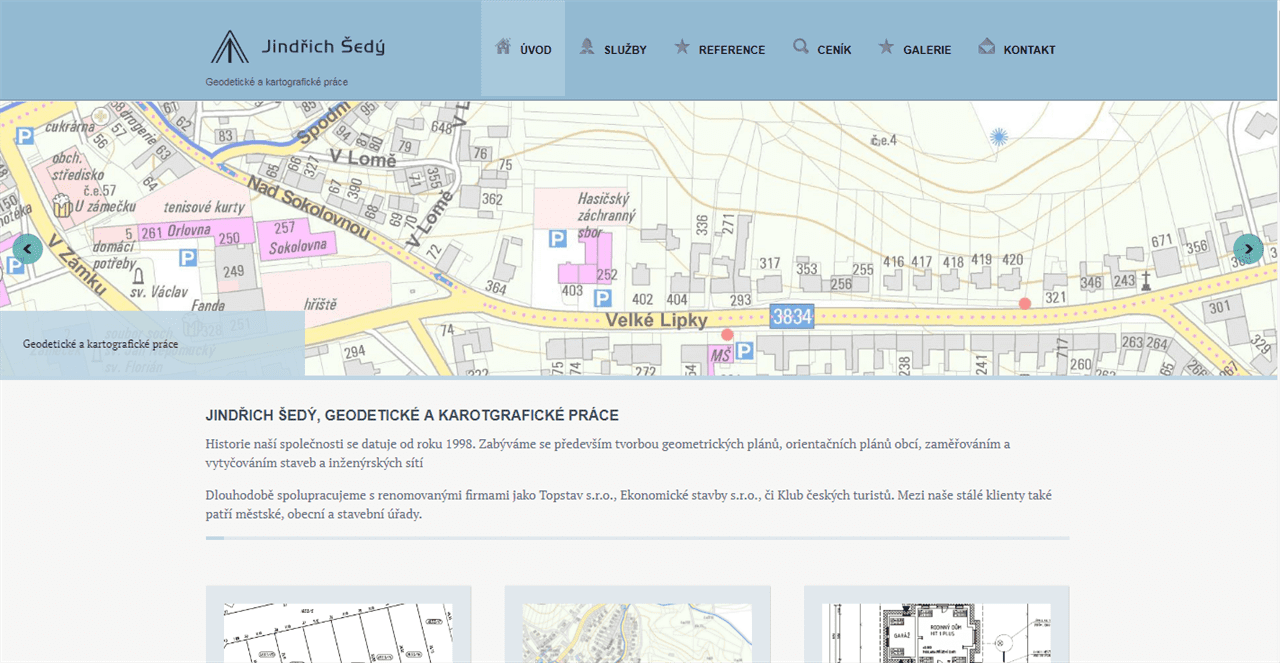Advance the slideshow with the right arrow
The image size is (1280, 663).
click(x=1248, y=248)
